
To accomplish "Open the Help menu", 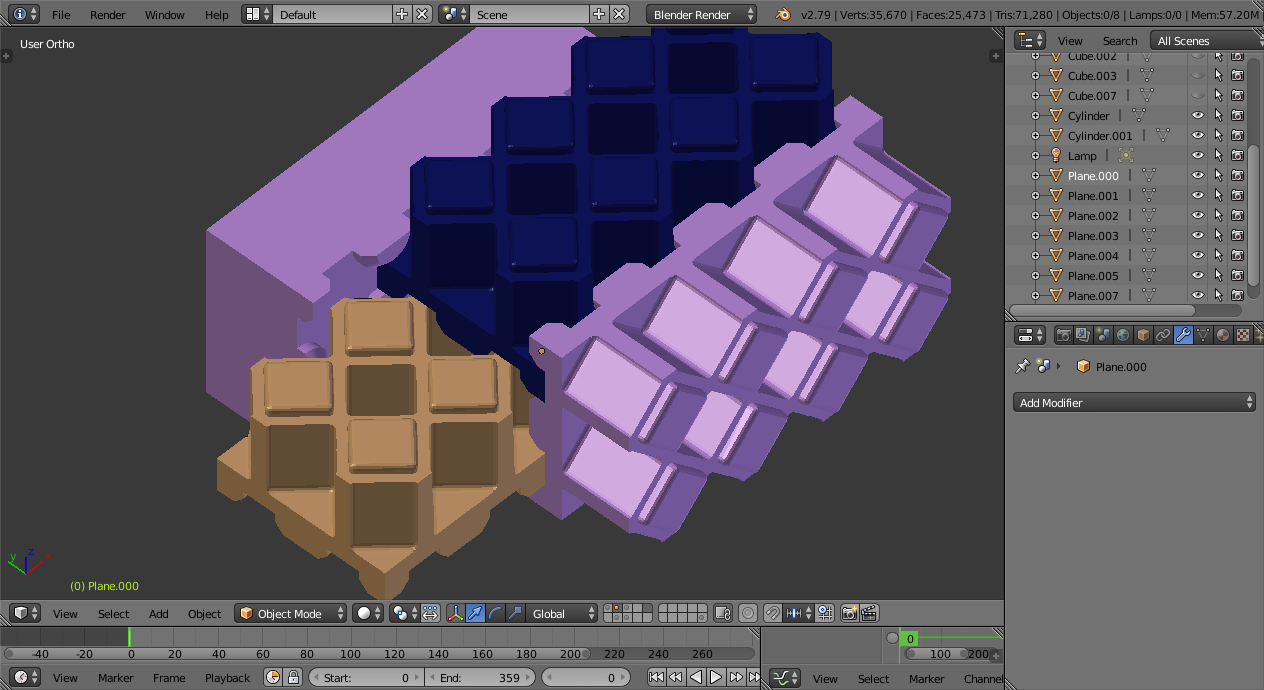I will click(217, 15).
